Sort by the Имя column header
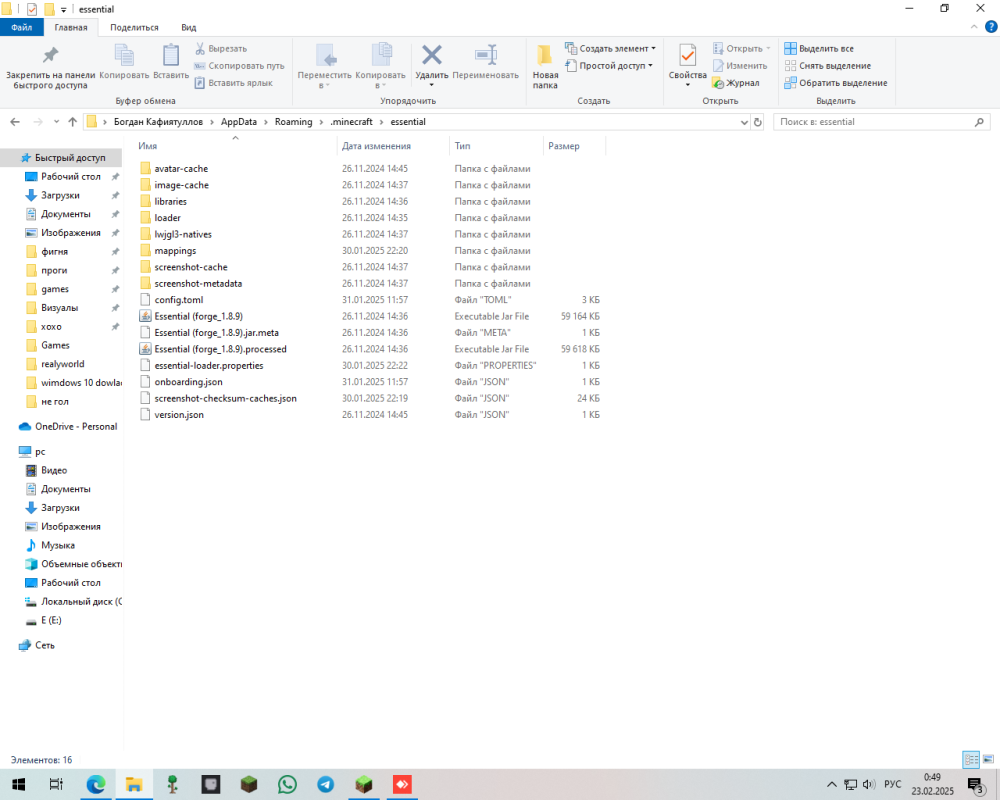1000x800 pixels. coord(235,146)
